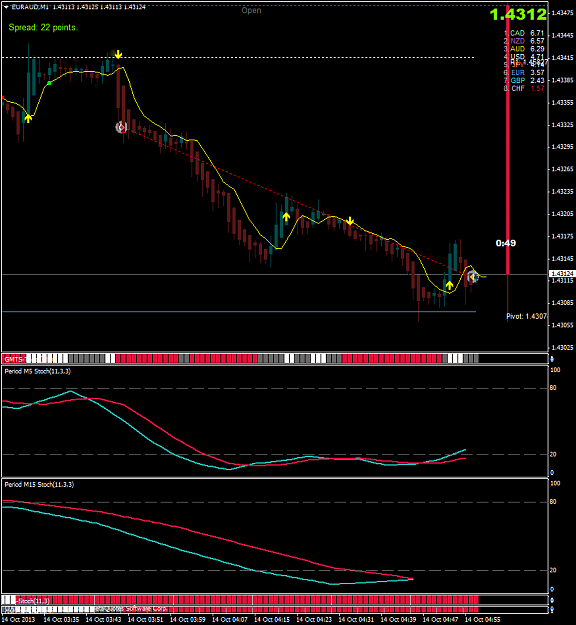Screen dimensions: 576x625
Task: Click the circular target marker at trendline start
Action: point(121,127)
